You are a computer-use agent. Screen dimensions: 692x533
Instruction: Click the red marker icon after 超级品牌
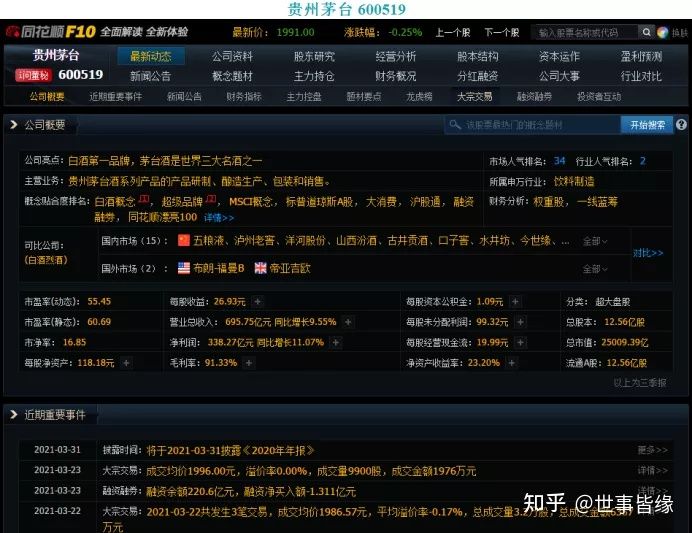tap(211, 199)
